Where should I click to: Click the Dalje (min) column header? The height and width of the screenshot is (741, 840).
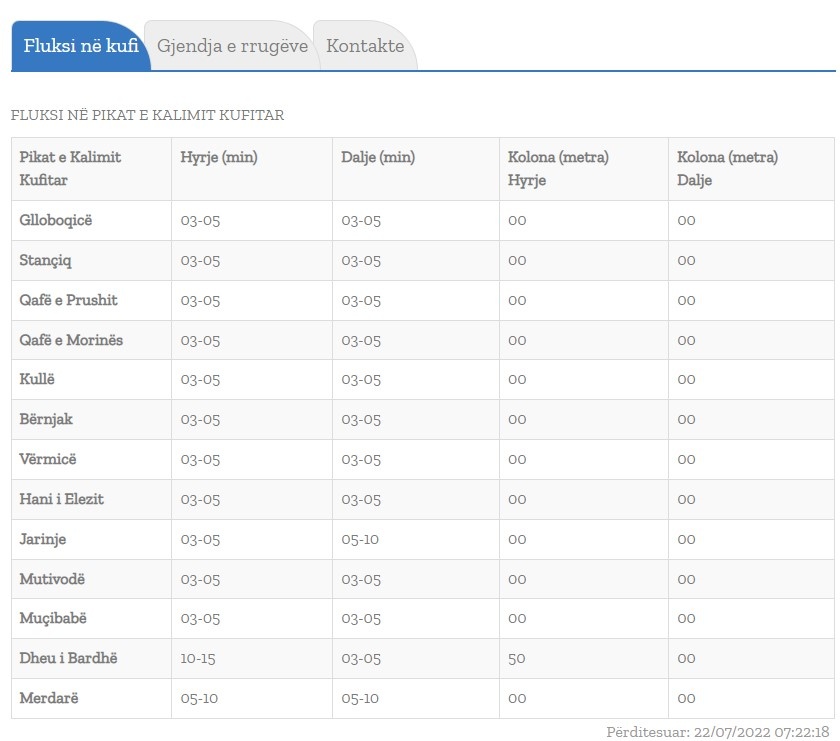click(377, 157)
